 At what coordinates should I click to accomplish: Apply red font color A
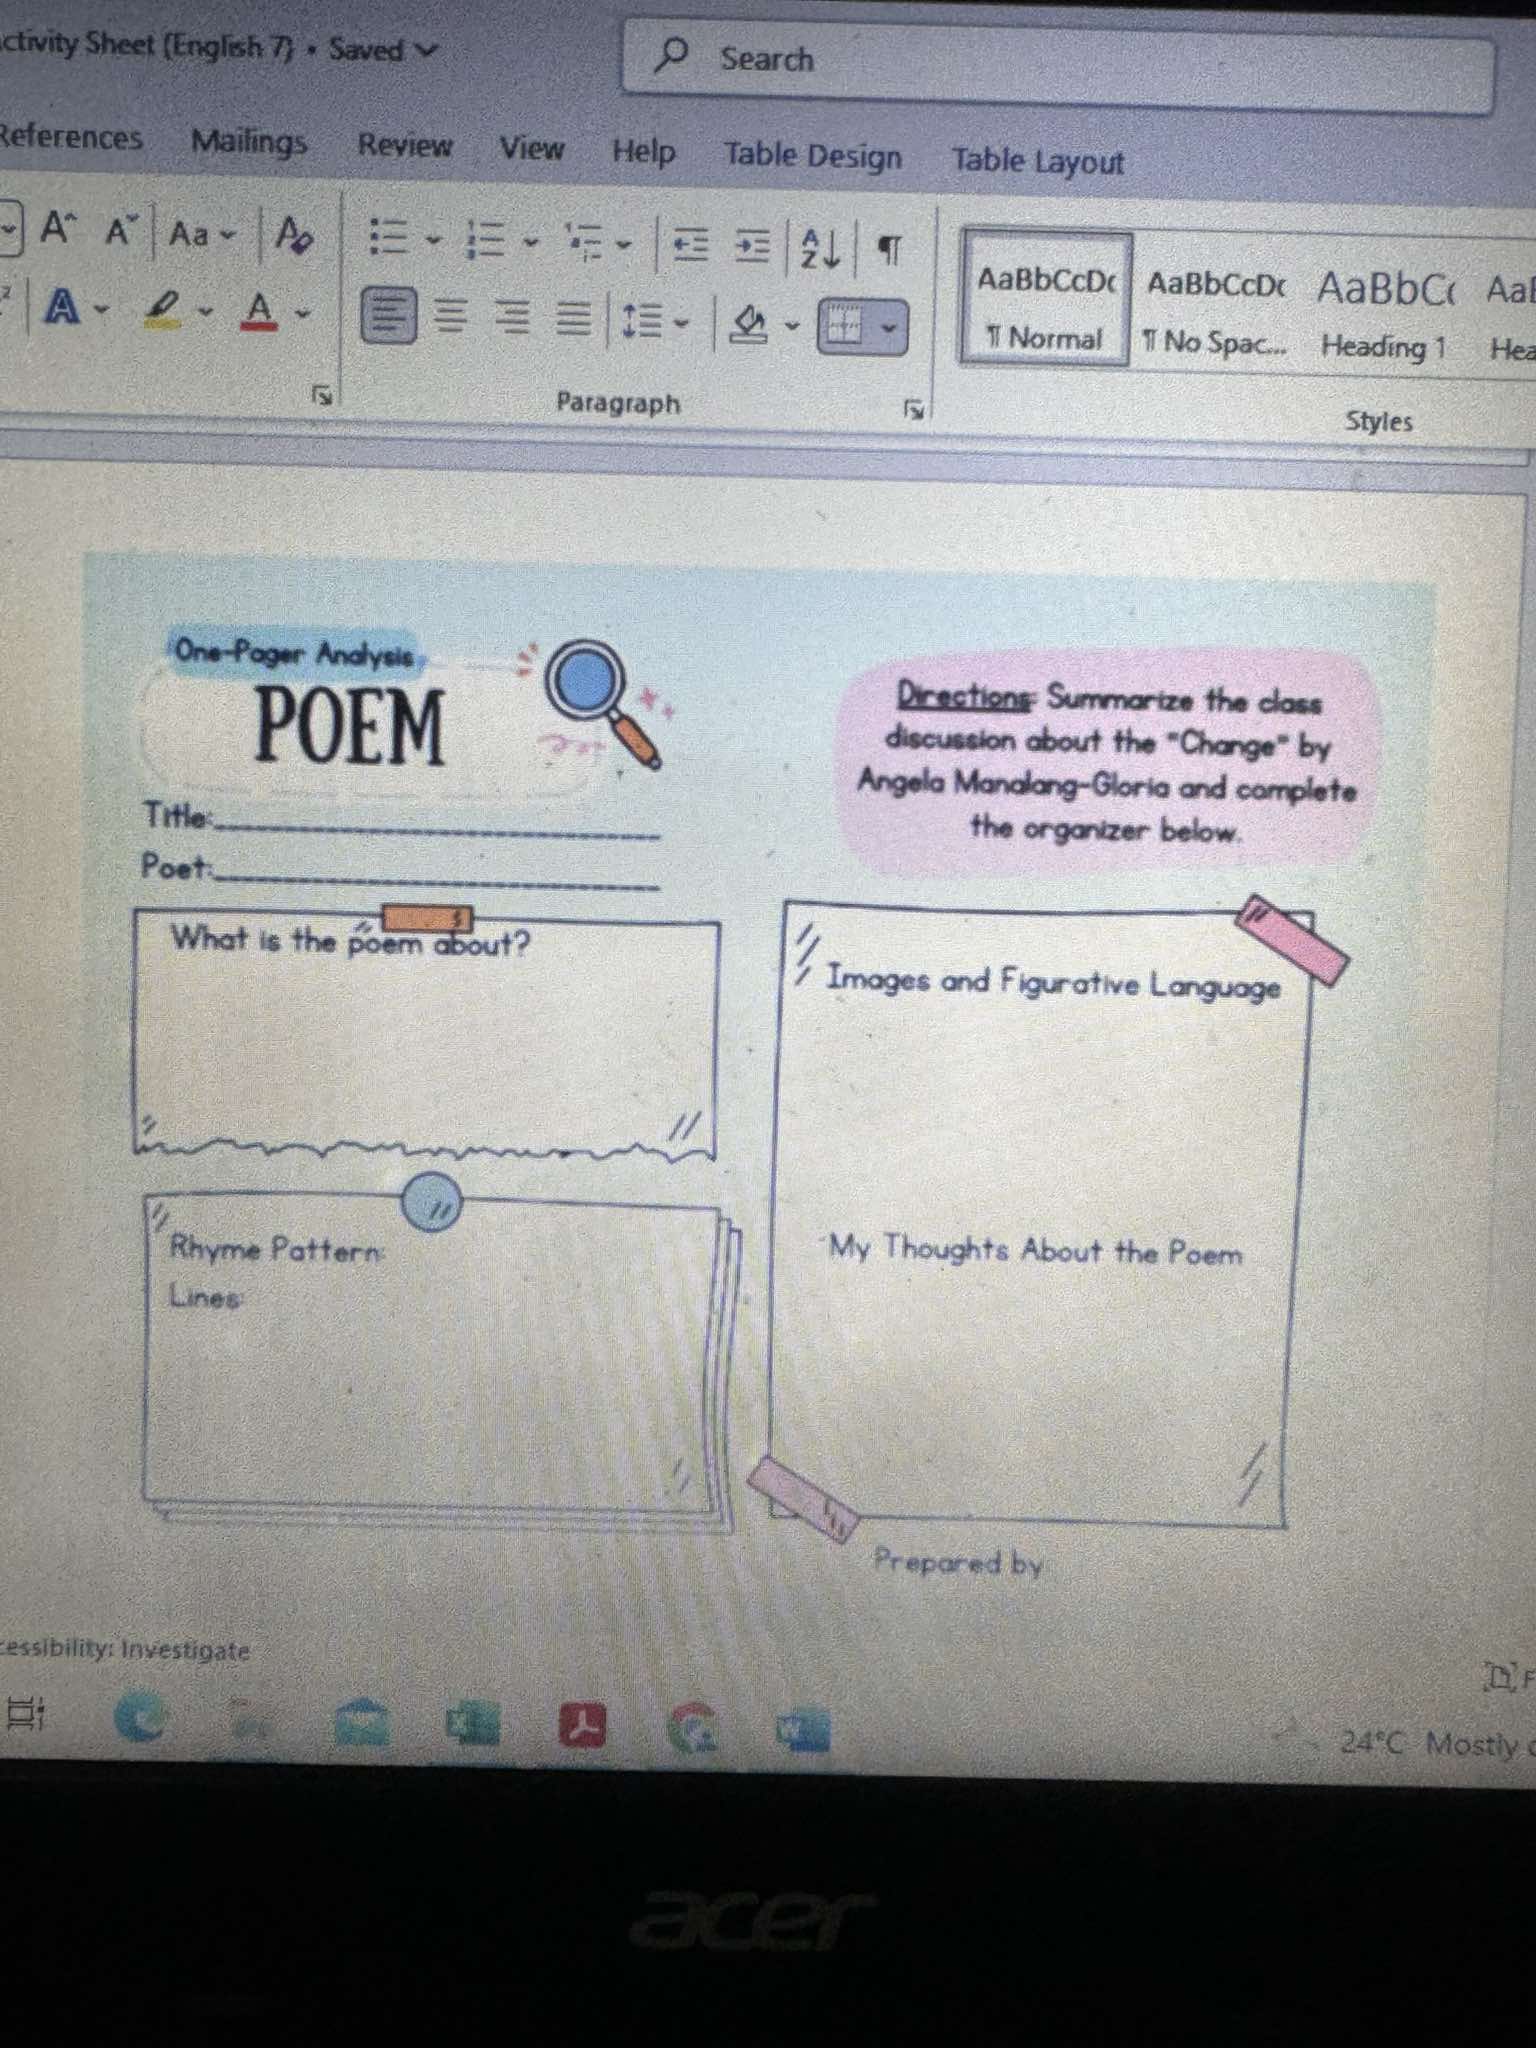[259, 311]
